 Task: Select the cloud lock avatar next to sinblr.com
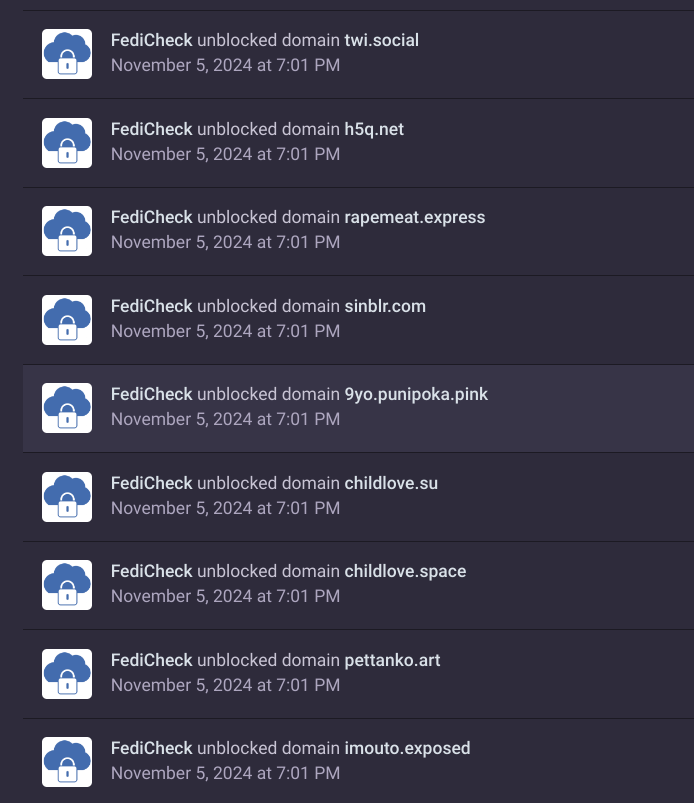tap(67, 320)
